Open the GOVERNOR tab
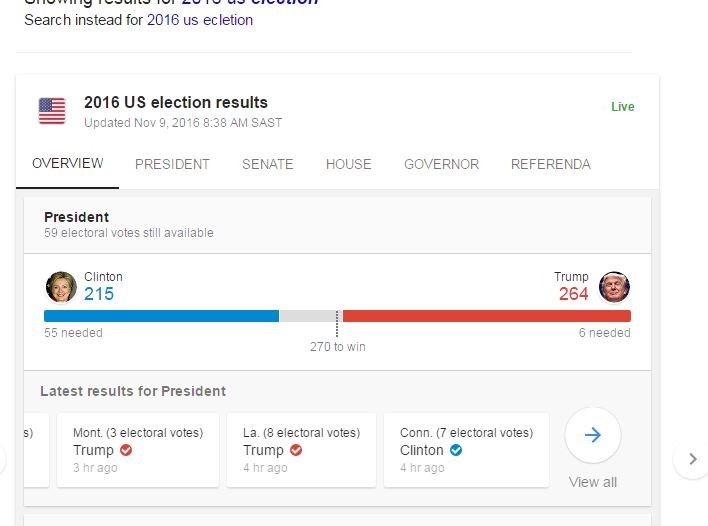The image size is (708, 526). tap(441, 164)
